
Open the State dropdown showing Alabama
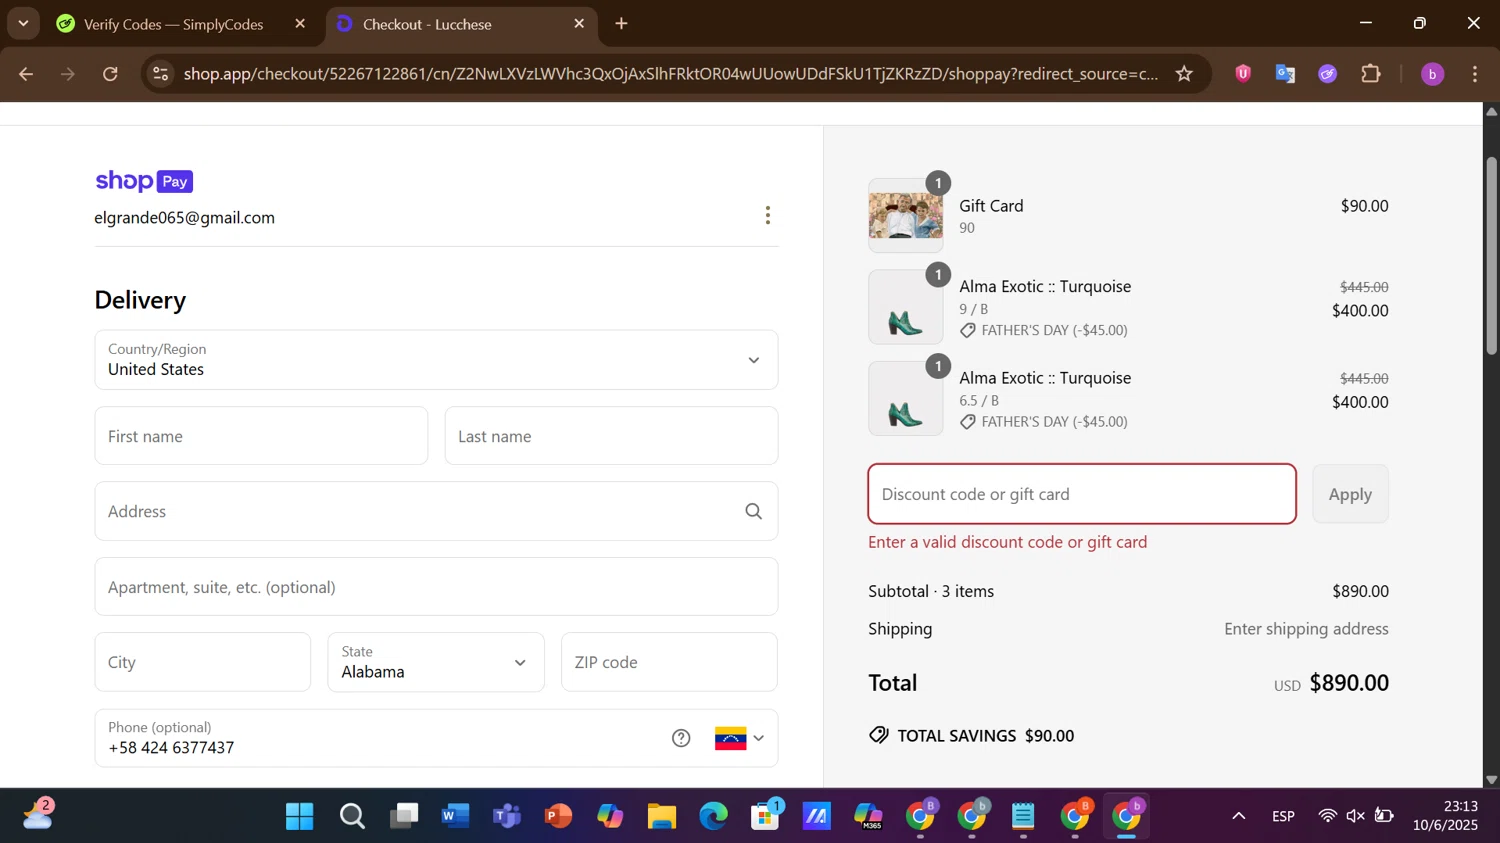(436, 662)
